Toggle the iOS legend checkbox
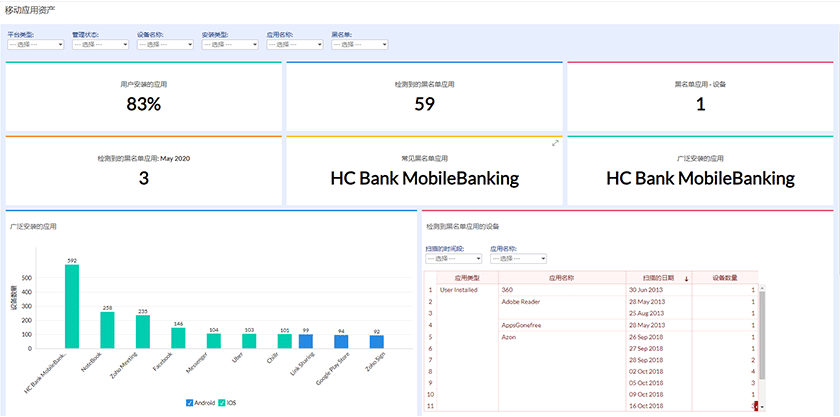The width and height of the screenshot is (840, 417). (x=222, y=403)
